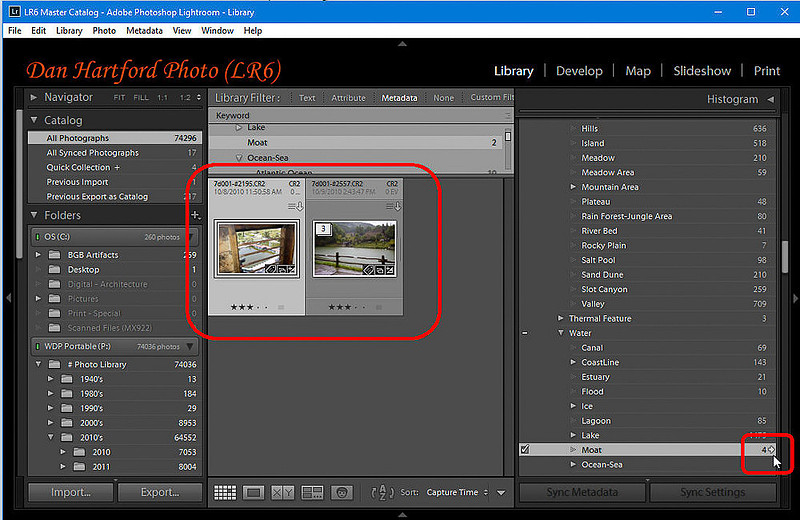Turn off filters with None
The image size is (800, 520).
point(443,98)
